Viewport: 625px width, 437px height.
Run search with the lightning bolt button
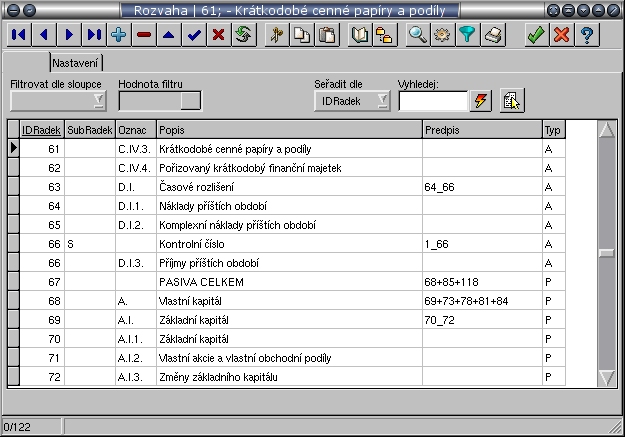tap(481, 101)
